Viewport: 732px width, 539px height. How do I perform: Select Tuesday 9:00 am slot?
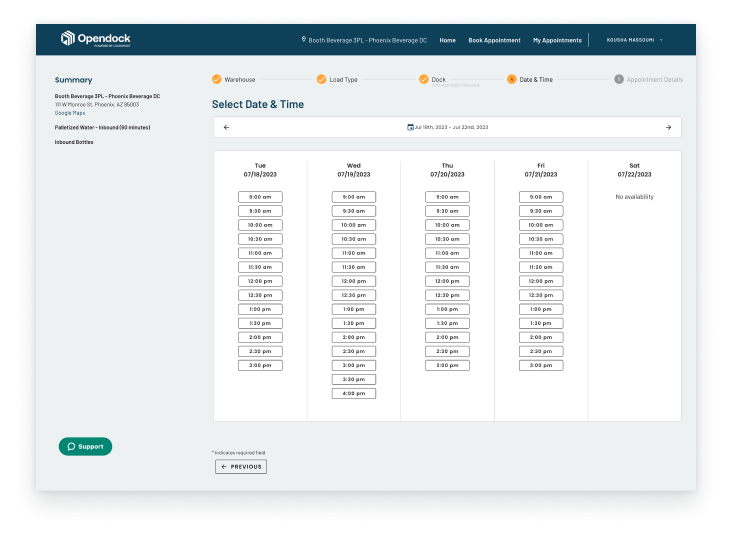260,197
